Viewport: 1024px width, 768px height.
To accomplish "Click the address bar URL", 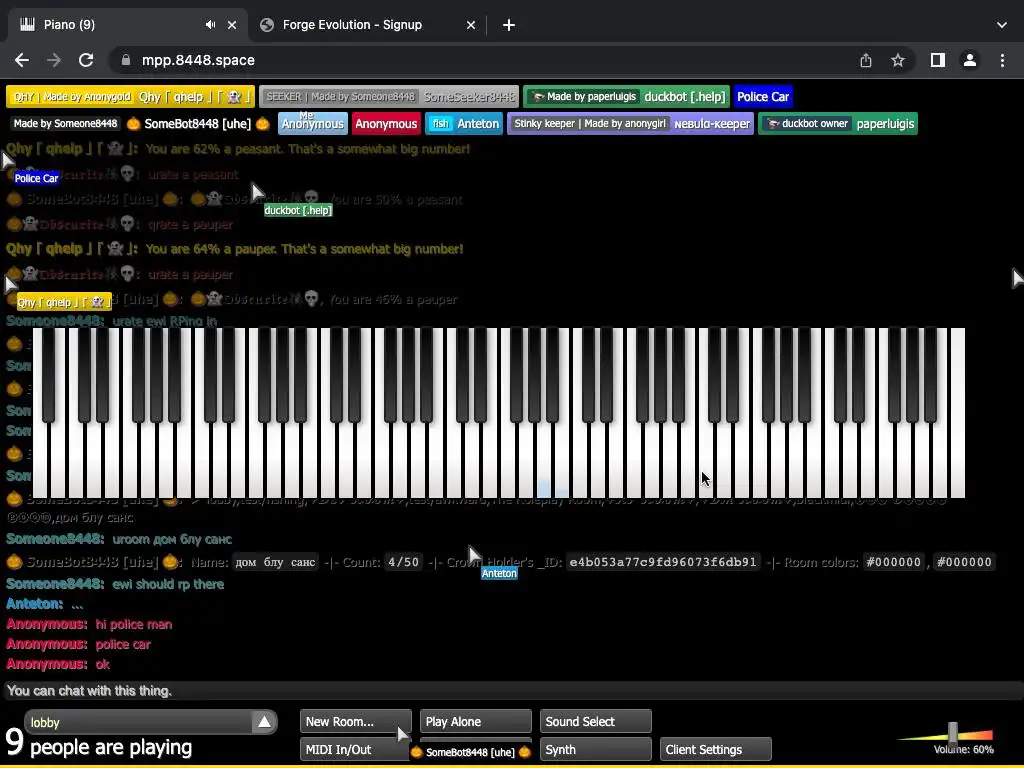I will coord(199,60).
